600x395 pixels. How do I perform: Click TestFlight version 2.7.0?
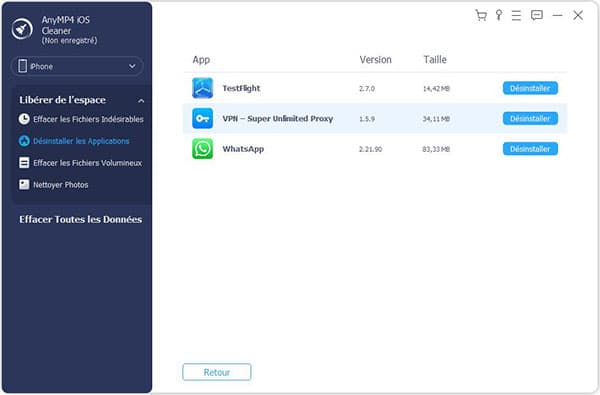[x=367, y=88]
